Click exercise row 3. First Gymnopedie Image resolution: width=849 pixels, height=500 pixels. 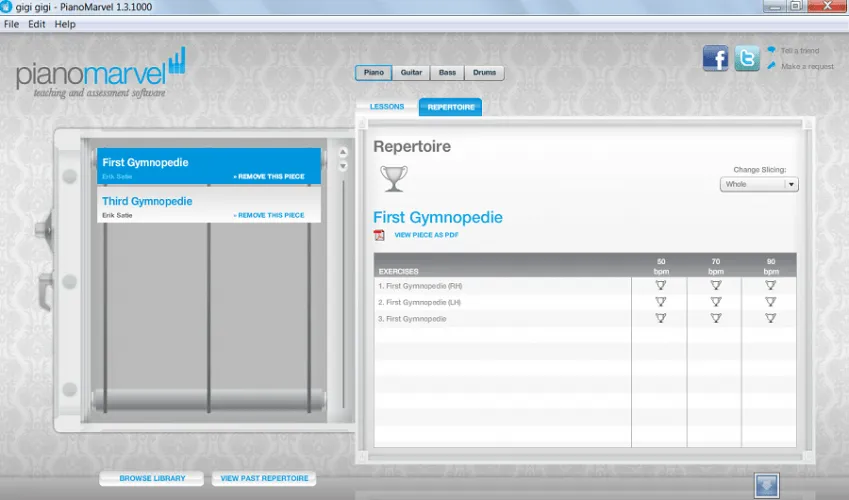tap(502, 319)
